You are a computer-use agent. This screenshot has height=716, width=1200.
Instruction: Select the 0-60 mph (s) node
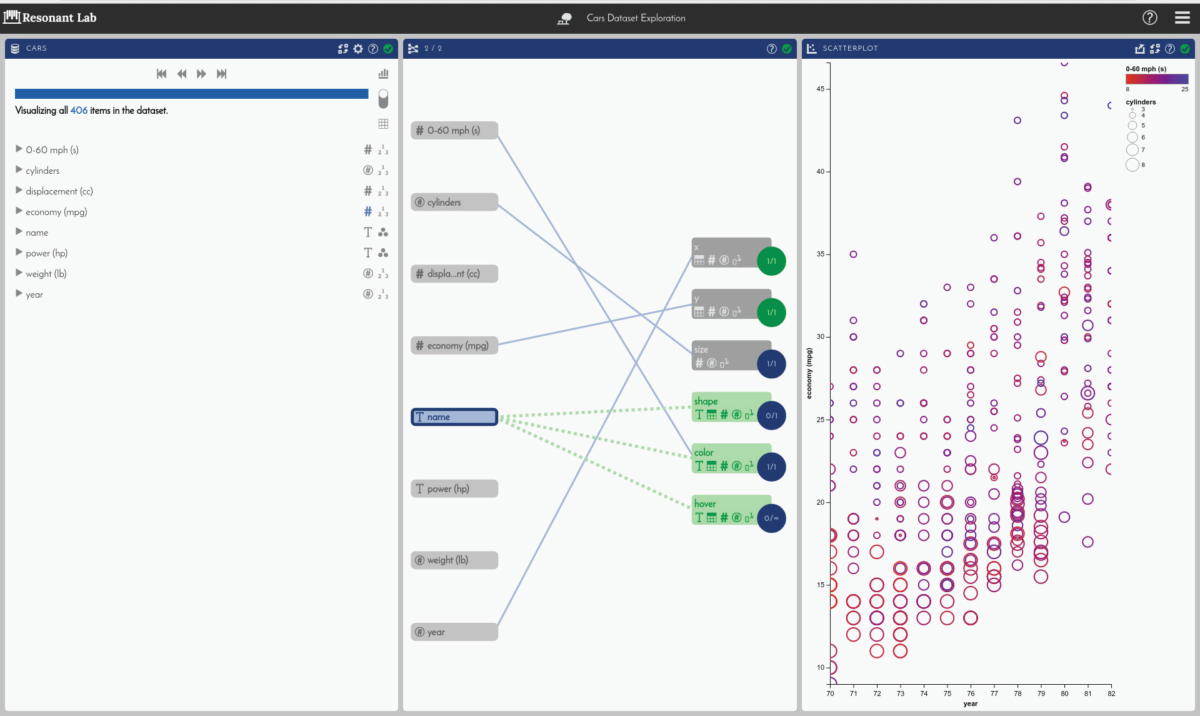coord(454,130)
